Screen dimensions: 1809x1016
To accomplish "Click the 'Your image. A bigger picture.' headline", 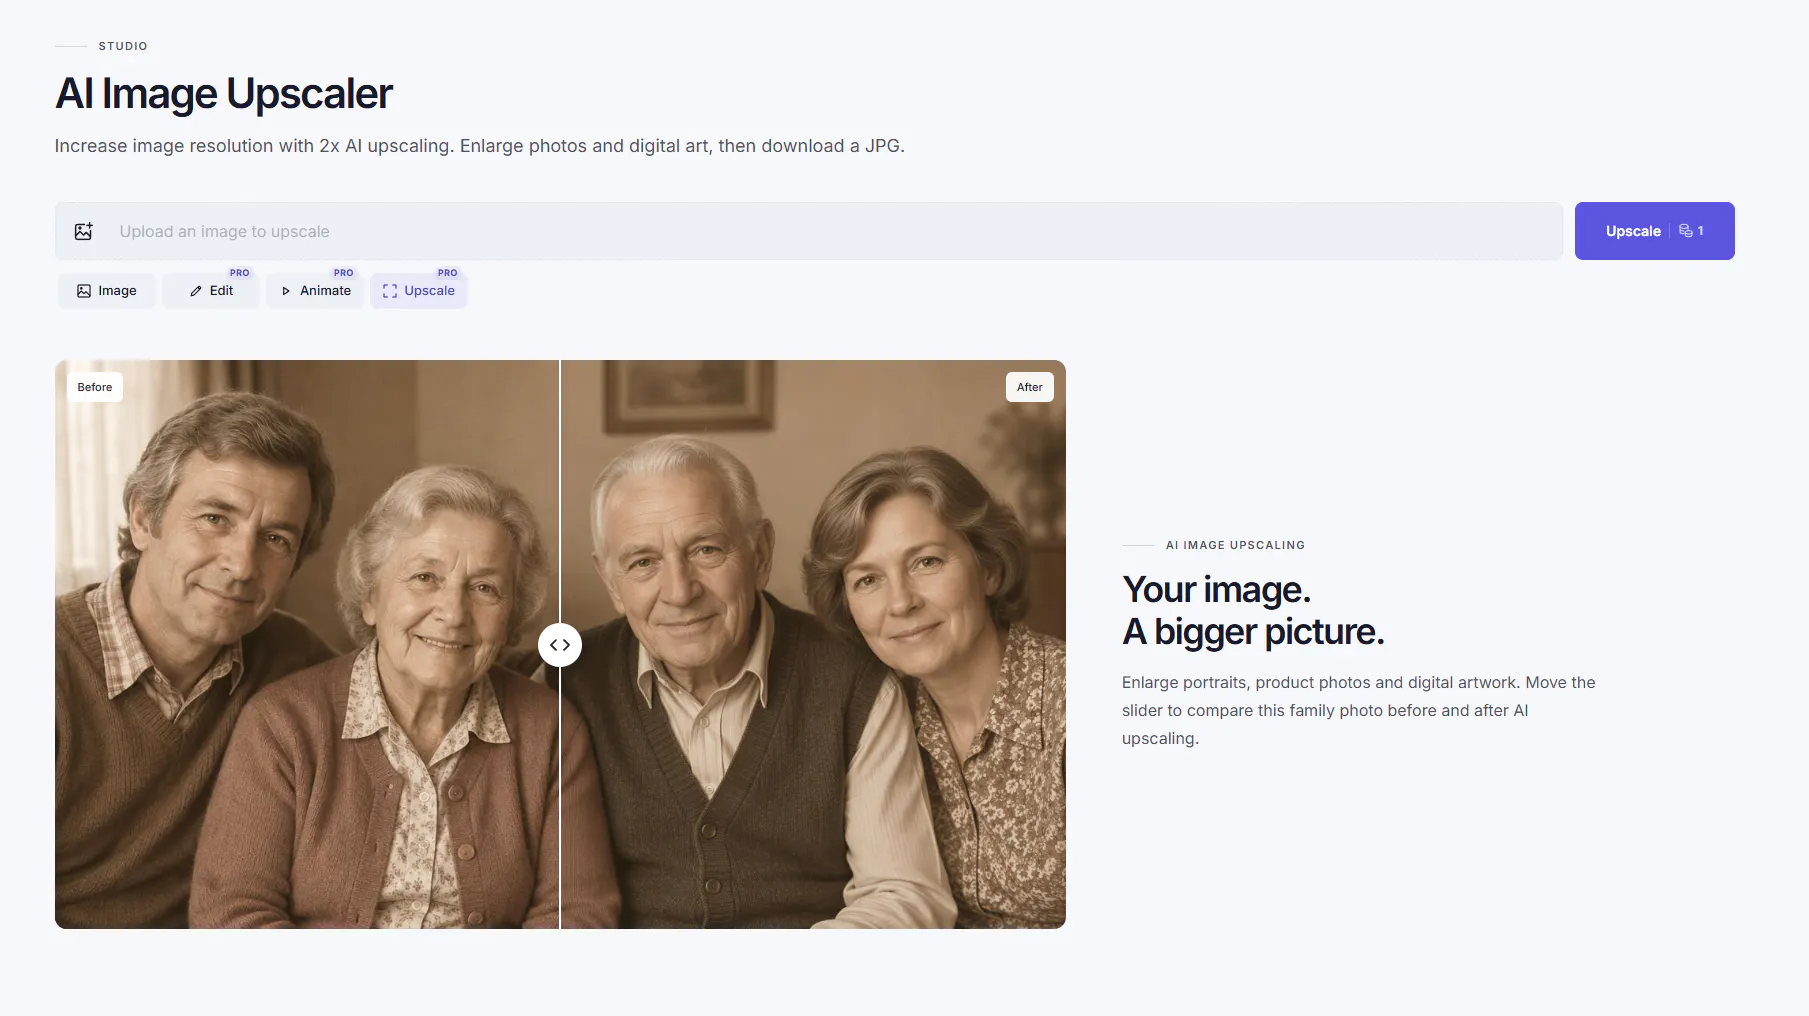I will 1253,610.
